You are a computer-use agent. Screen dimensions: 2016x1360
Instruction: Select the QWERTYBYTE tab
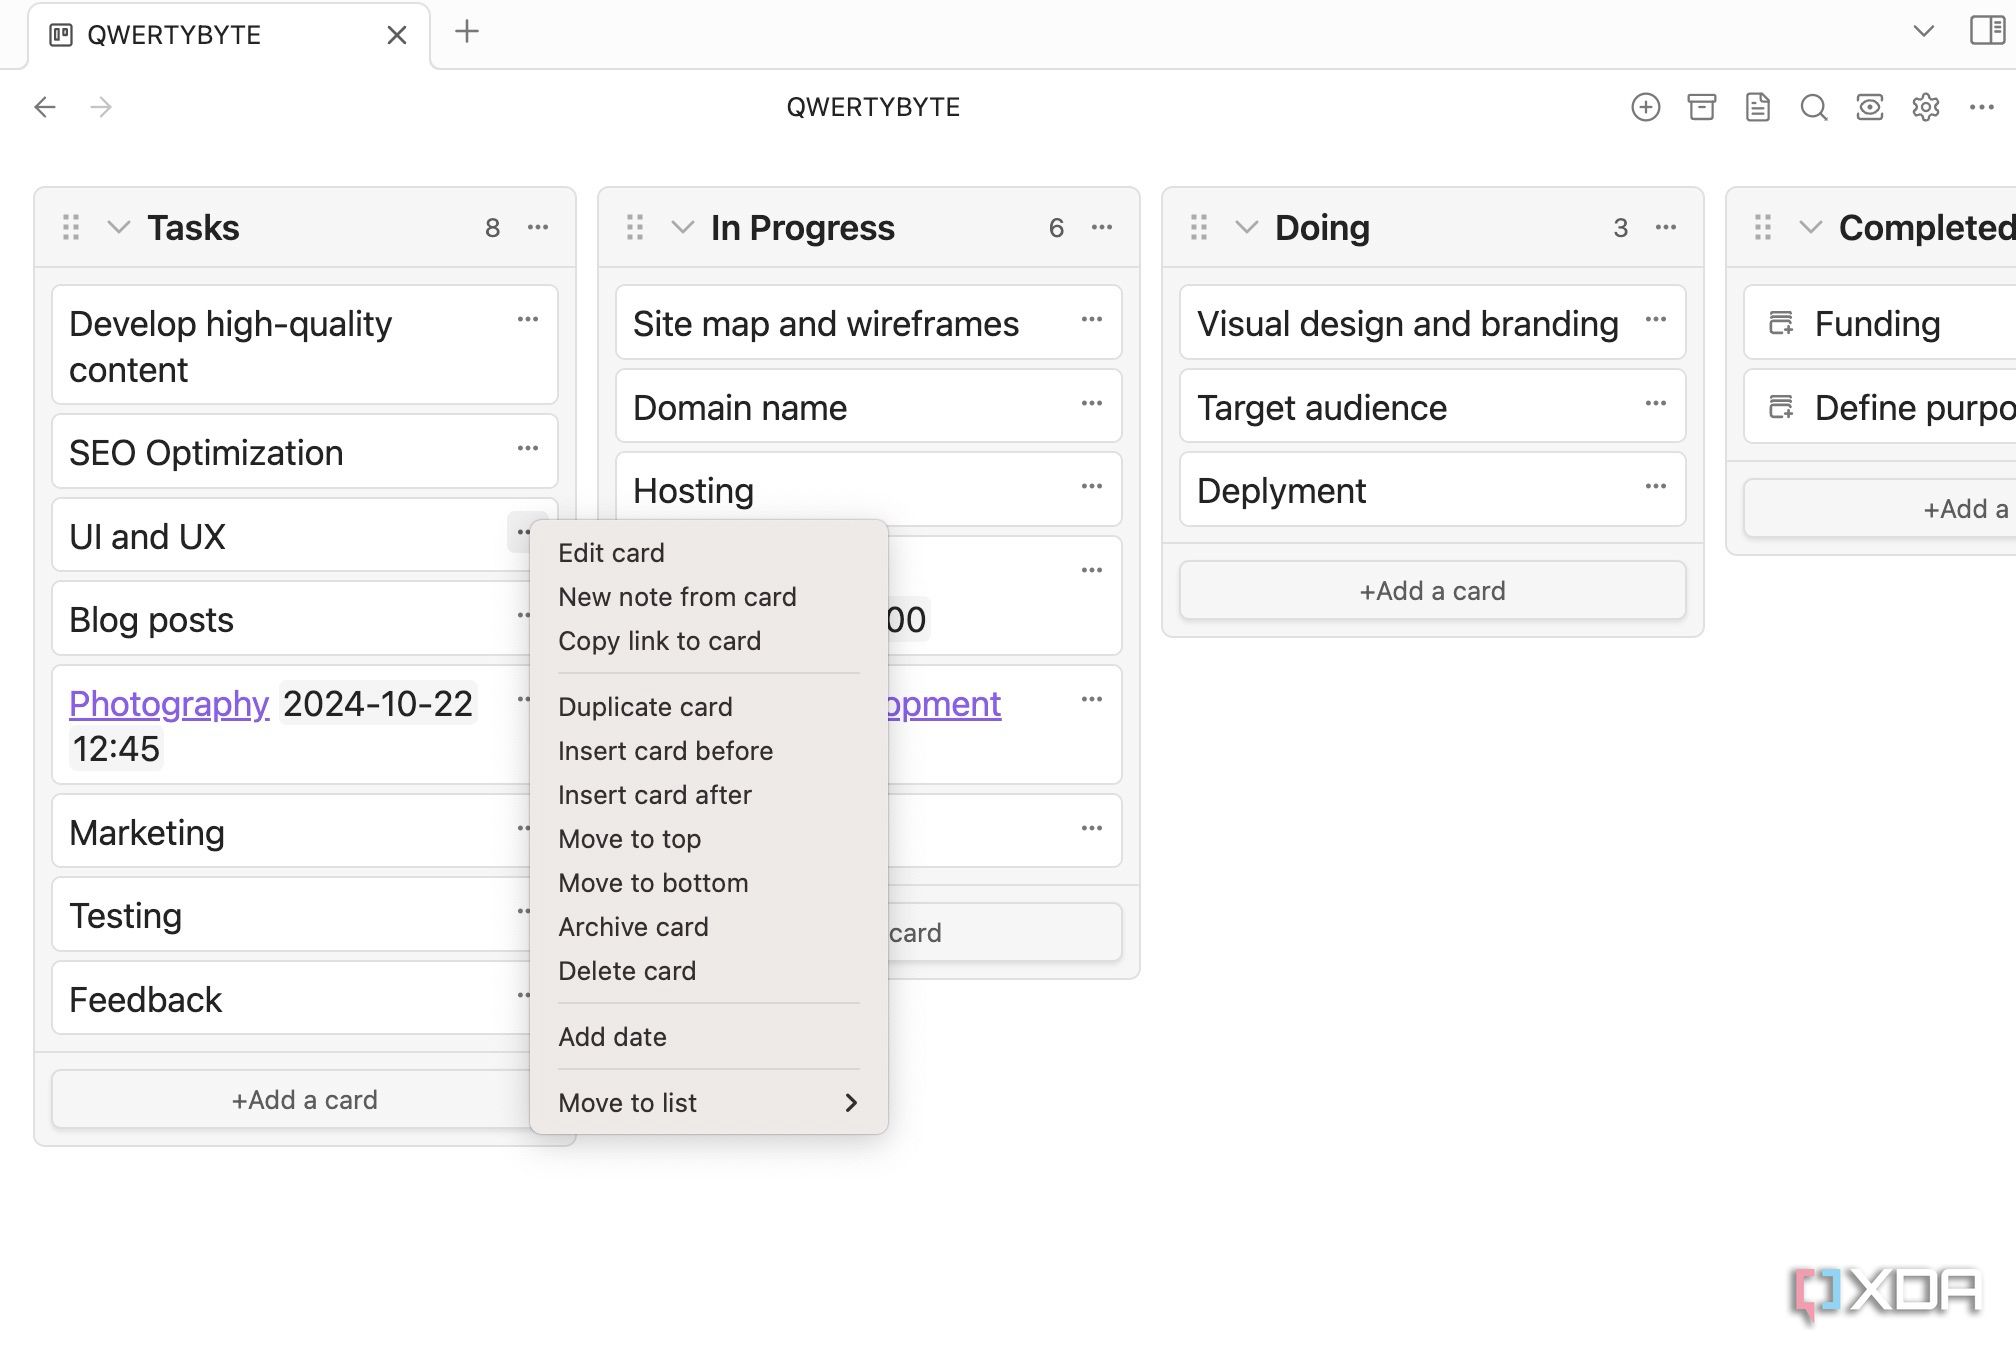tap(229, 35)
